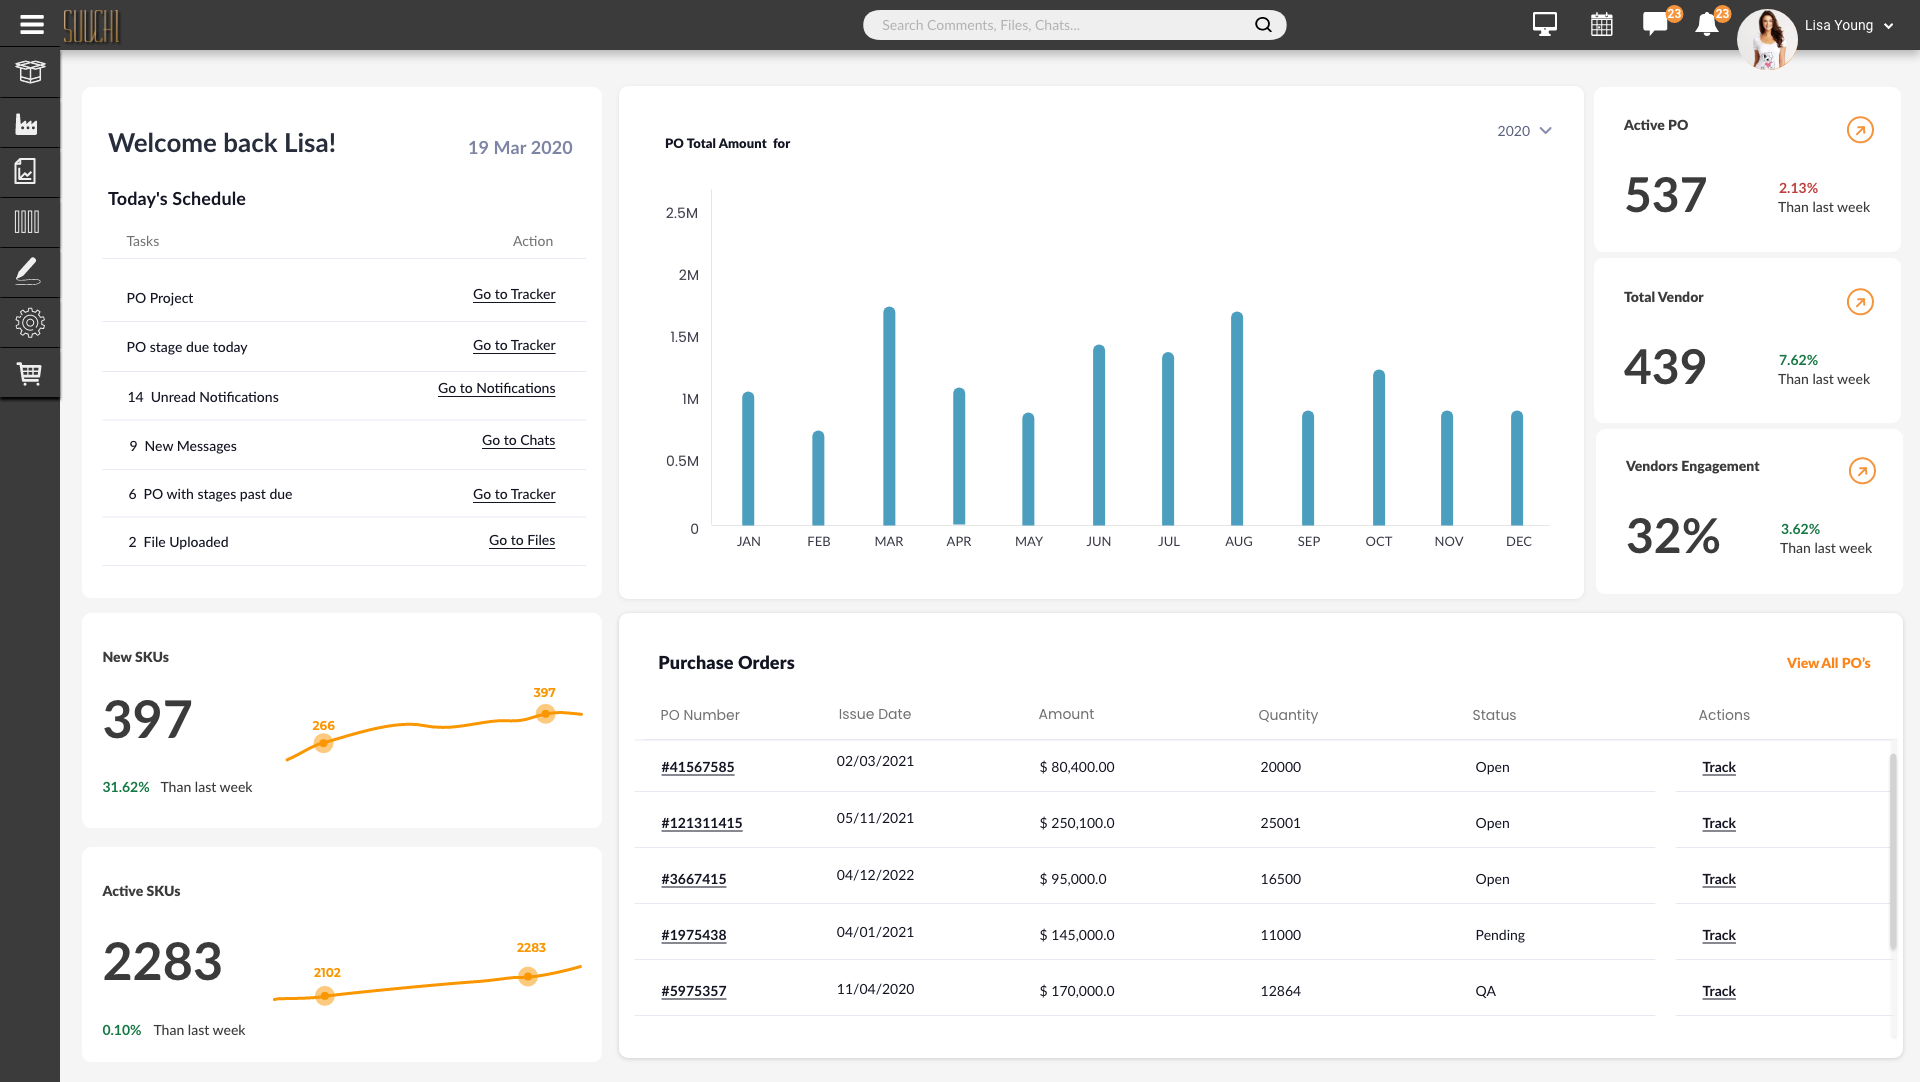This screenshot has height=1082, width=1920.
Task: Click the search magnifier icon
Action: [1263, 25]
